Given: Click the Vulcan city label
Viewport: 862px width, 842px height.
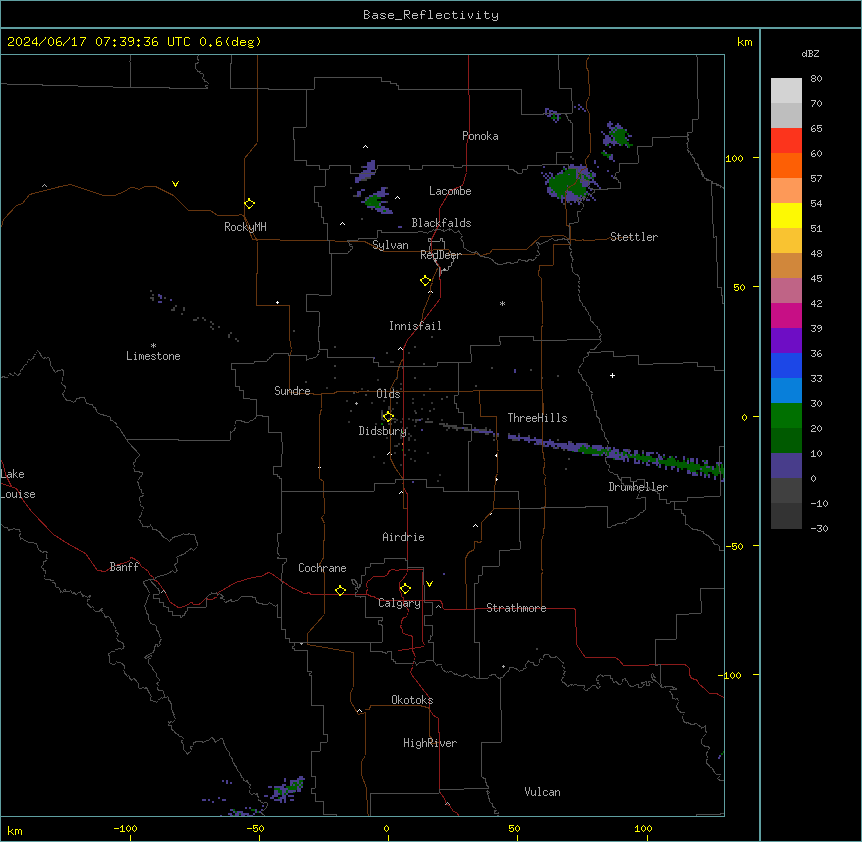Looking at the screenshot, I should pyautogui.click(x=542, y=792).
